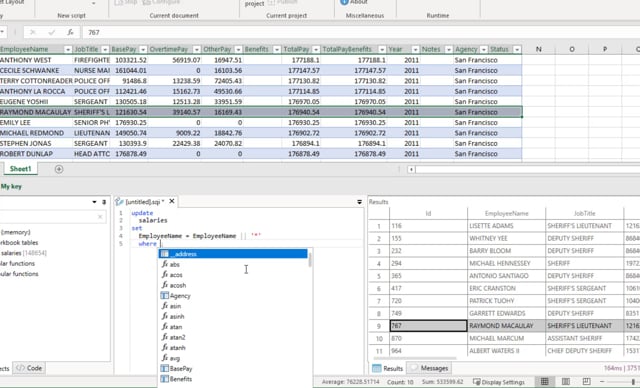
Task: Open BasePay column filter dropdown
Action: pyautogui.click(x=143, y=49)
